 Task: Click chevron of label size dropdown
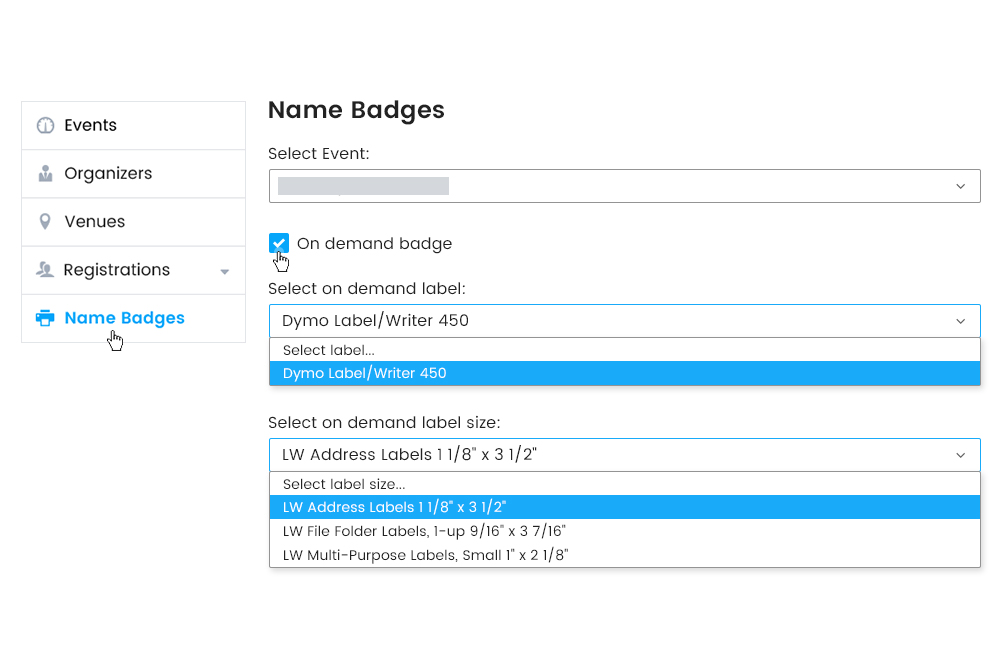960,455
